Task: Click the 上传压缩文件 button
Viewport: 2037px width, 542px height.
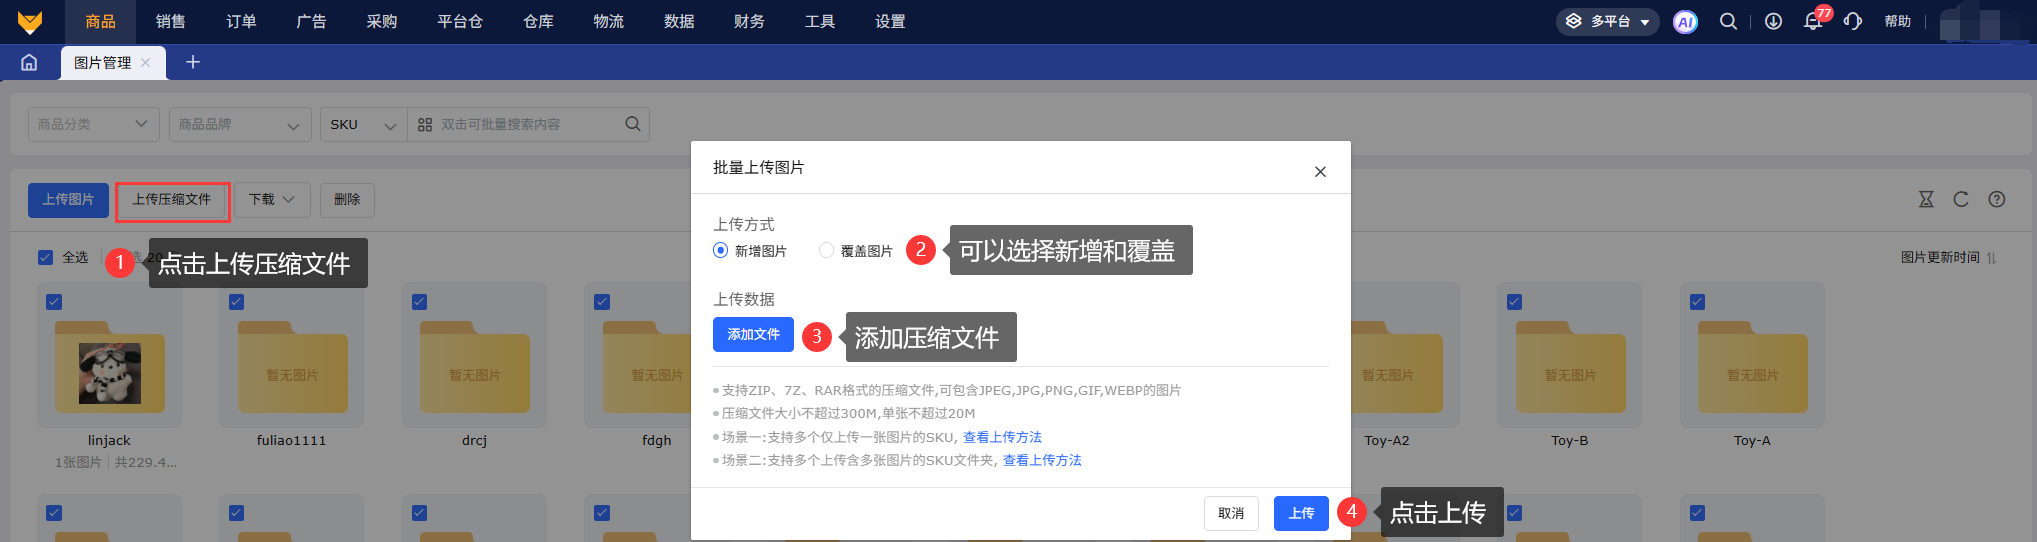Action: [172, 200]
